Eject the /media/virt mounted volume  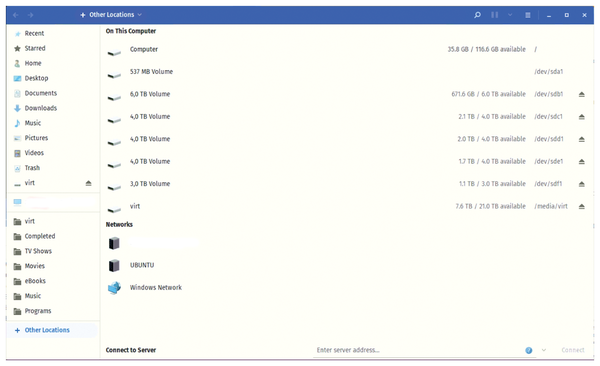pos(581,206)
